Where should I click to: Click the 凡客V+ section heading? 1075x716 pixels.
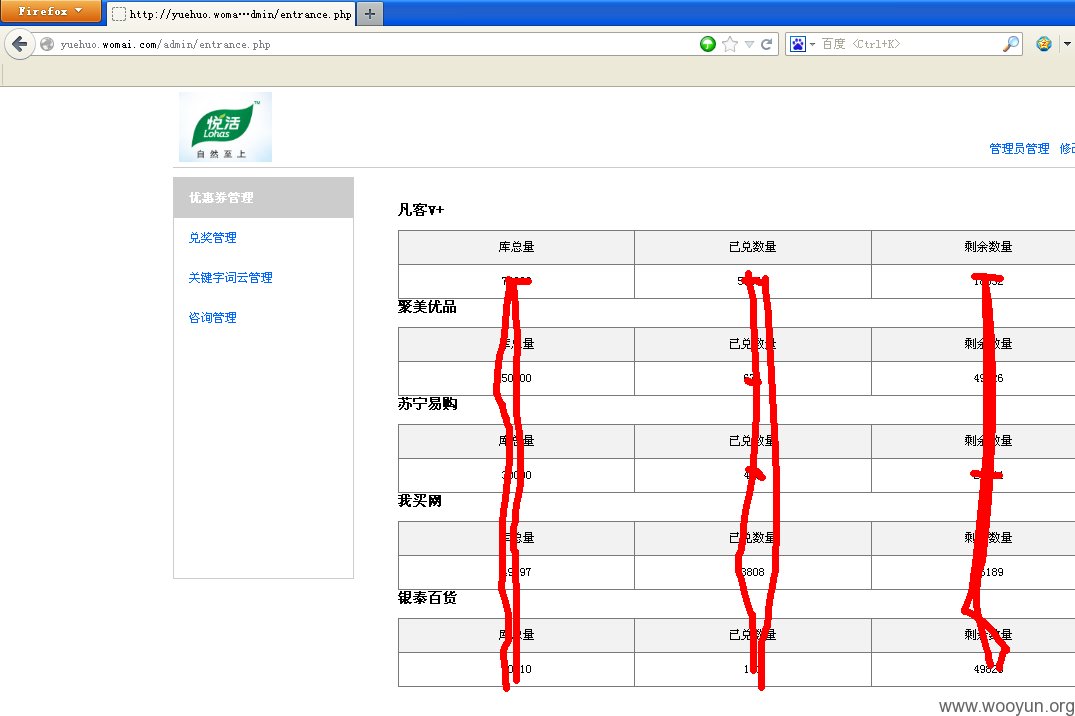click(x=421, y=209)
